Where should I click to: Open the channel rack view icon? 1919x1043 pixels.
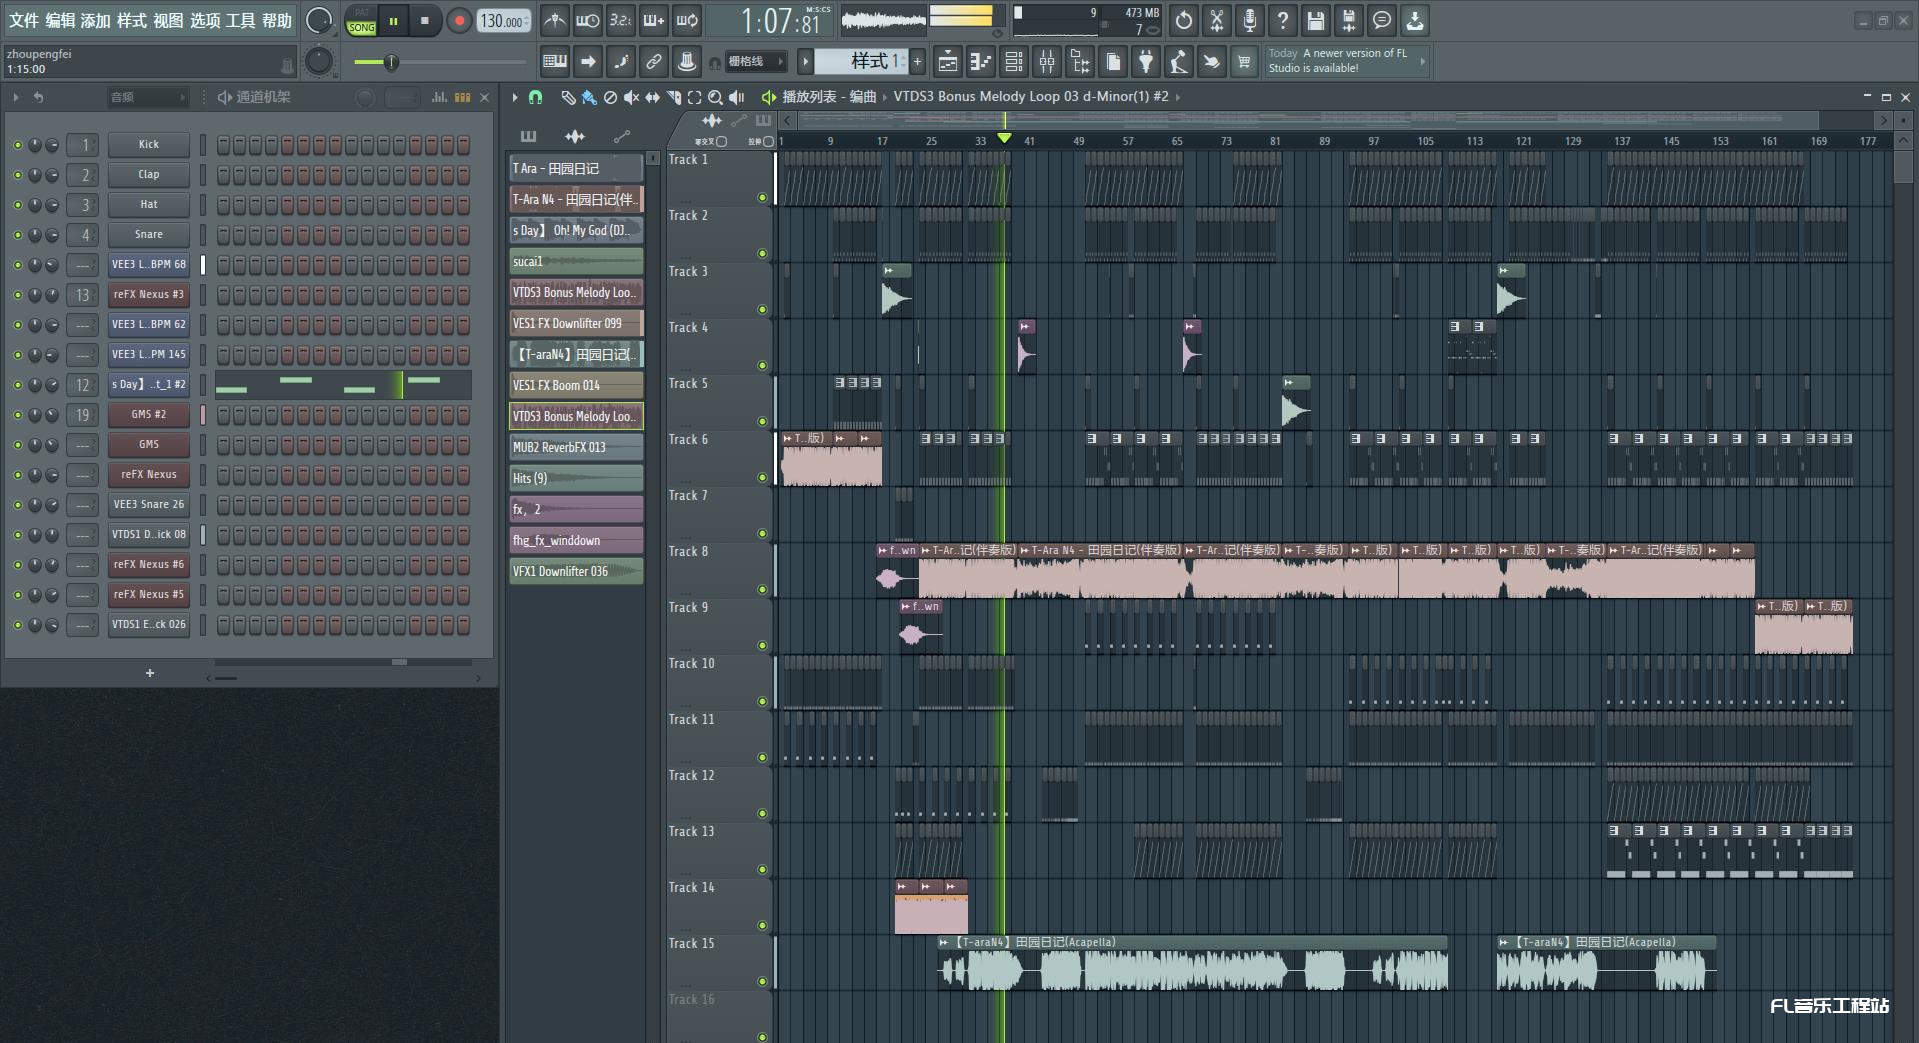(x=1013, y=62)
